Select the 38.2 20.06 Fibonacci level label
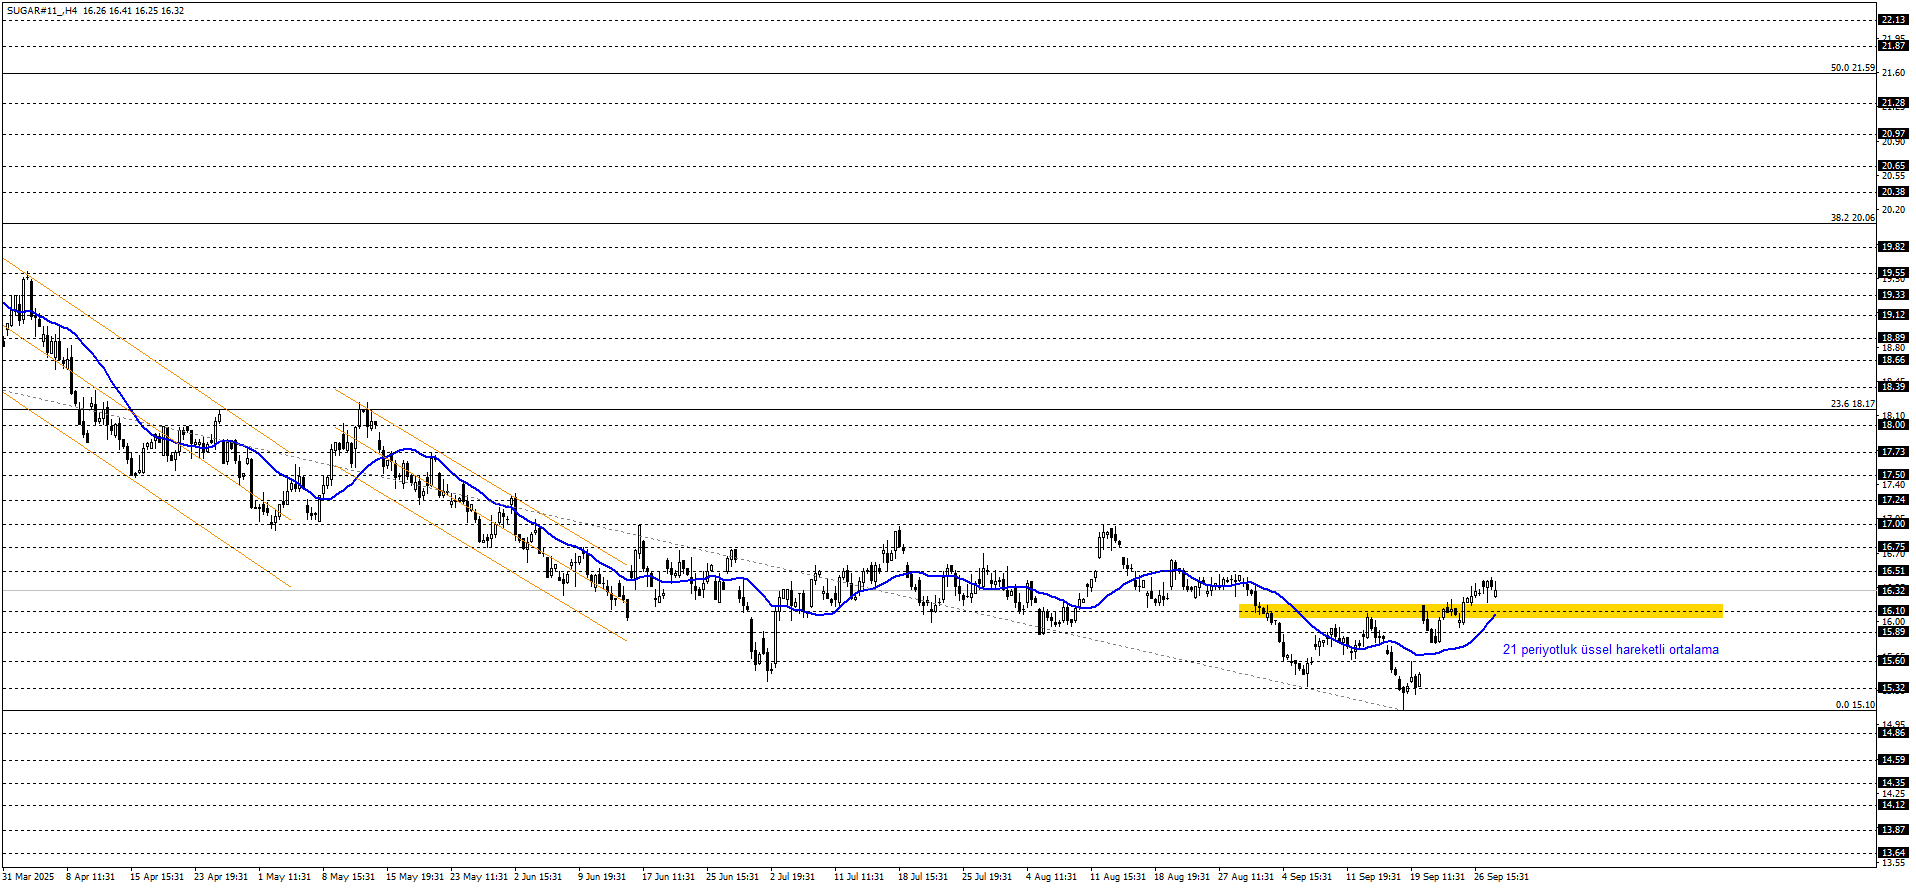The height and width of the screenshot is (888, 1916). tap(1852, 217)
